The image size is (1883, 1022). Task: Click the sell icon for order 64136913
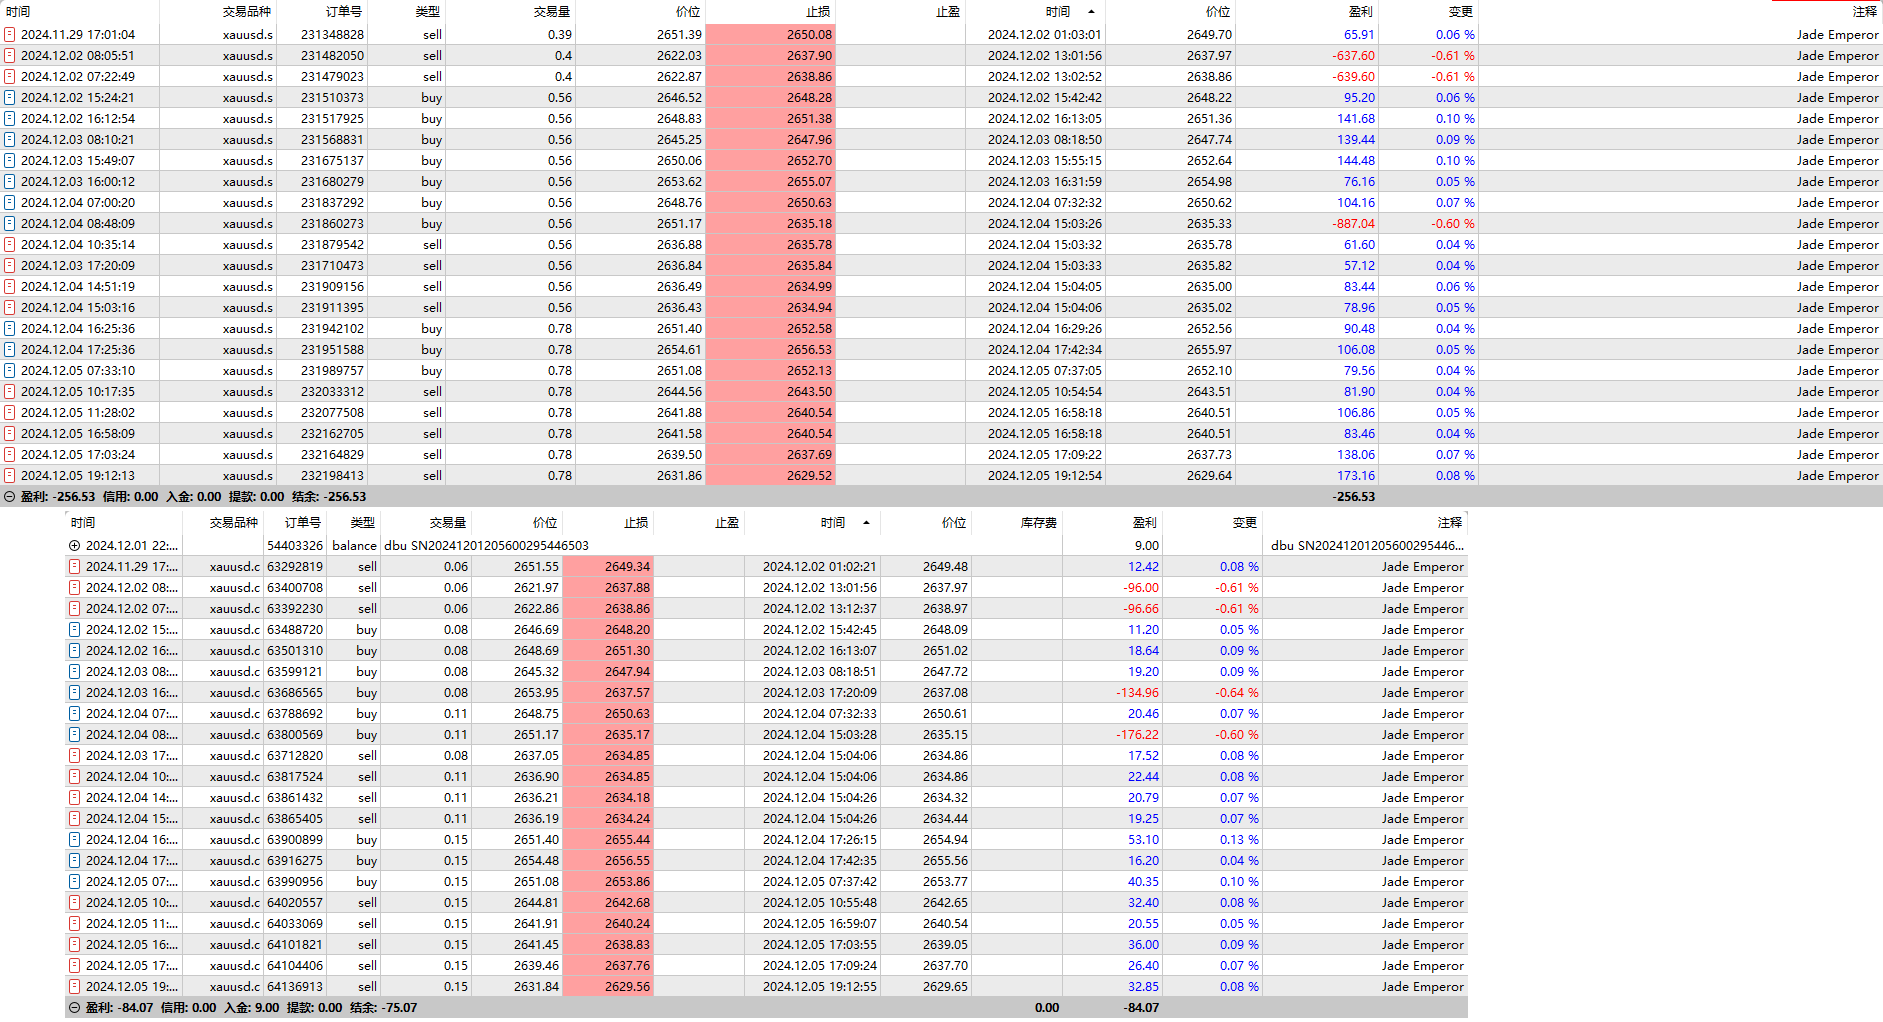click(74, 986)
